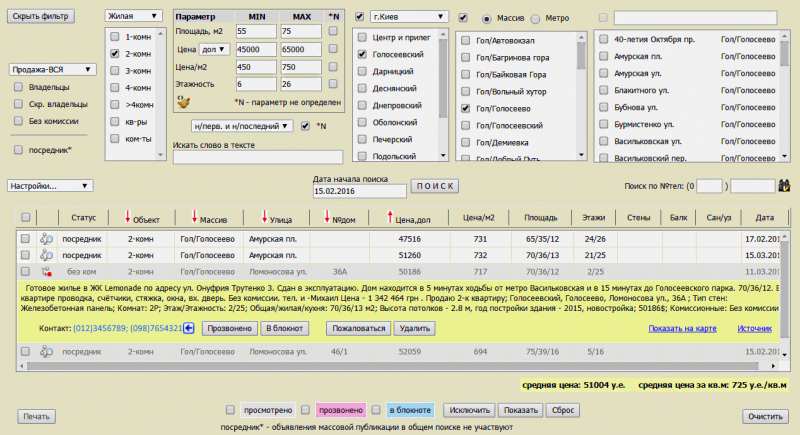Image resolution: width=800 pixels, height=435 pixels.
Task: Click agent icon in 47516 listing row
Action: [x=45, y=239]
